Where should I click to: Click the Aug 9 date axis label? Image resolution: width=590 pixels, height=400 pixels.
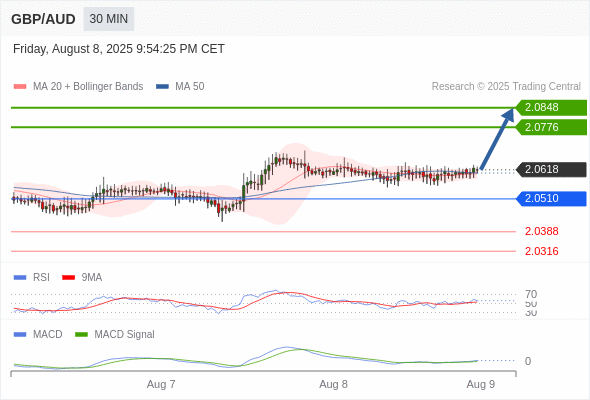pos(481,384)
